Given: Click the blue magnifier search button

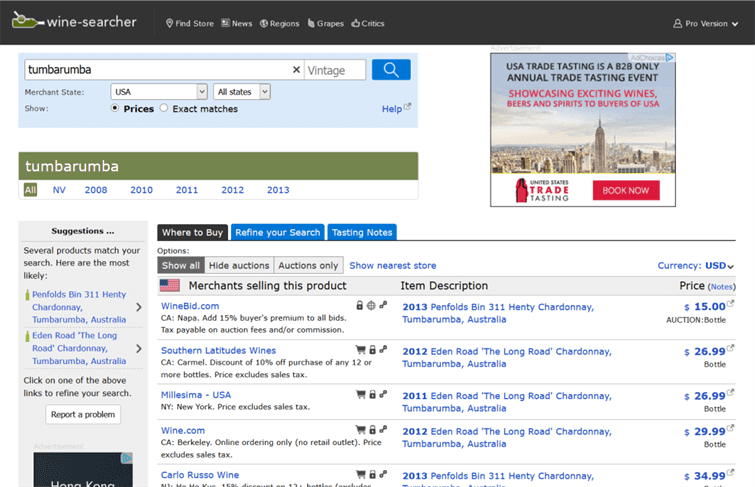Looking at the screenshot, I should coord(391,70).
